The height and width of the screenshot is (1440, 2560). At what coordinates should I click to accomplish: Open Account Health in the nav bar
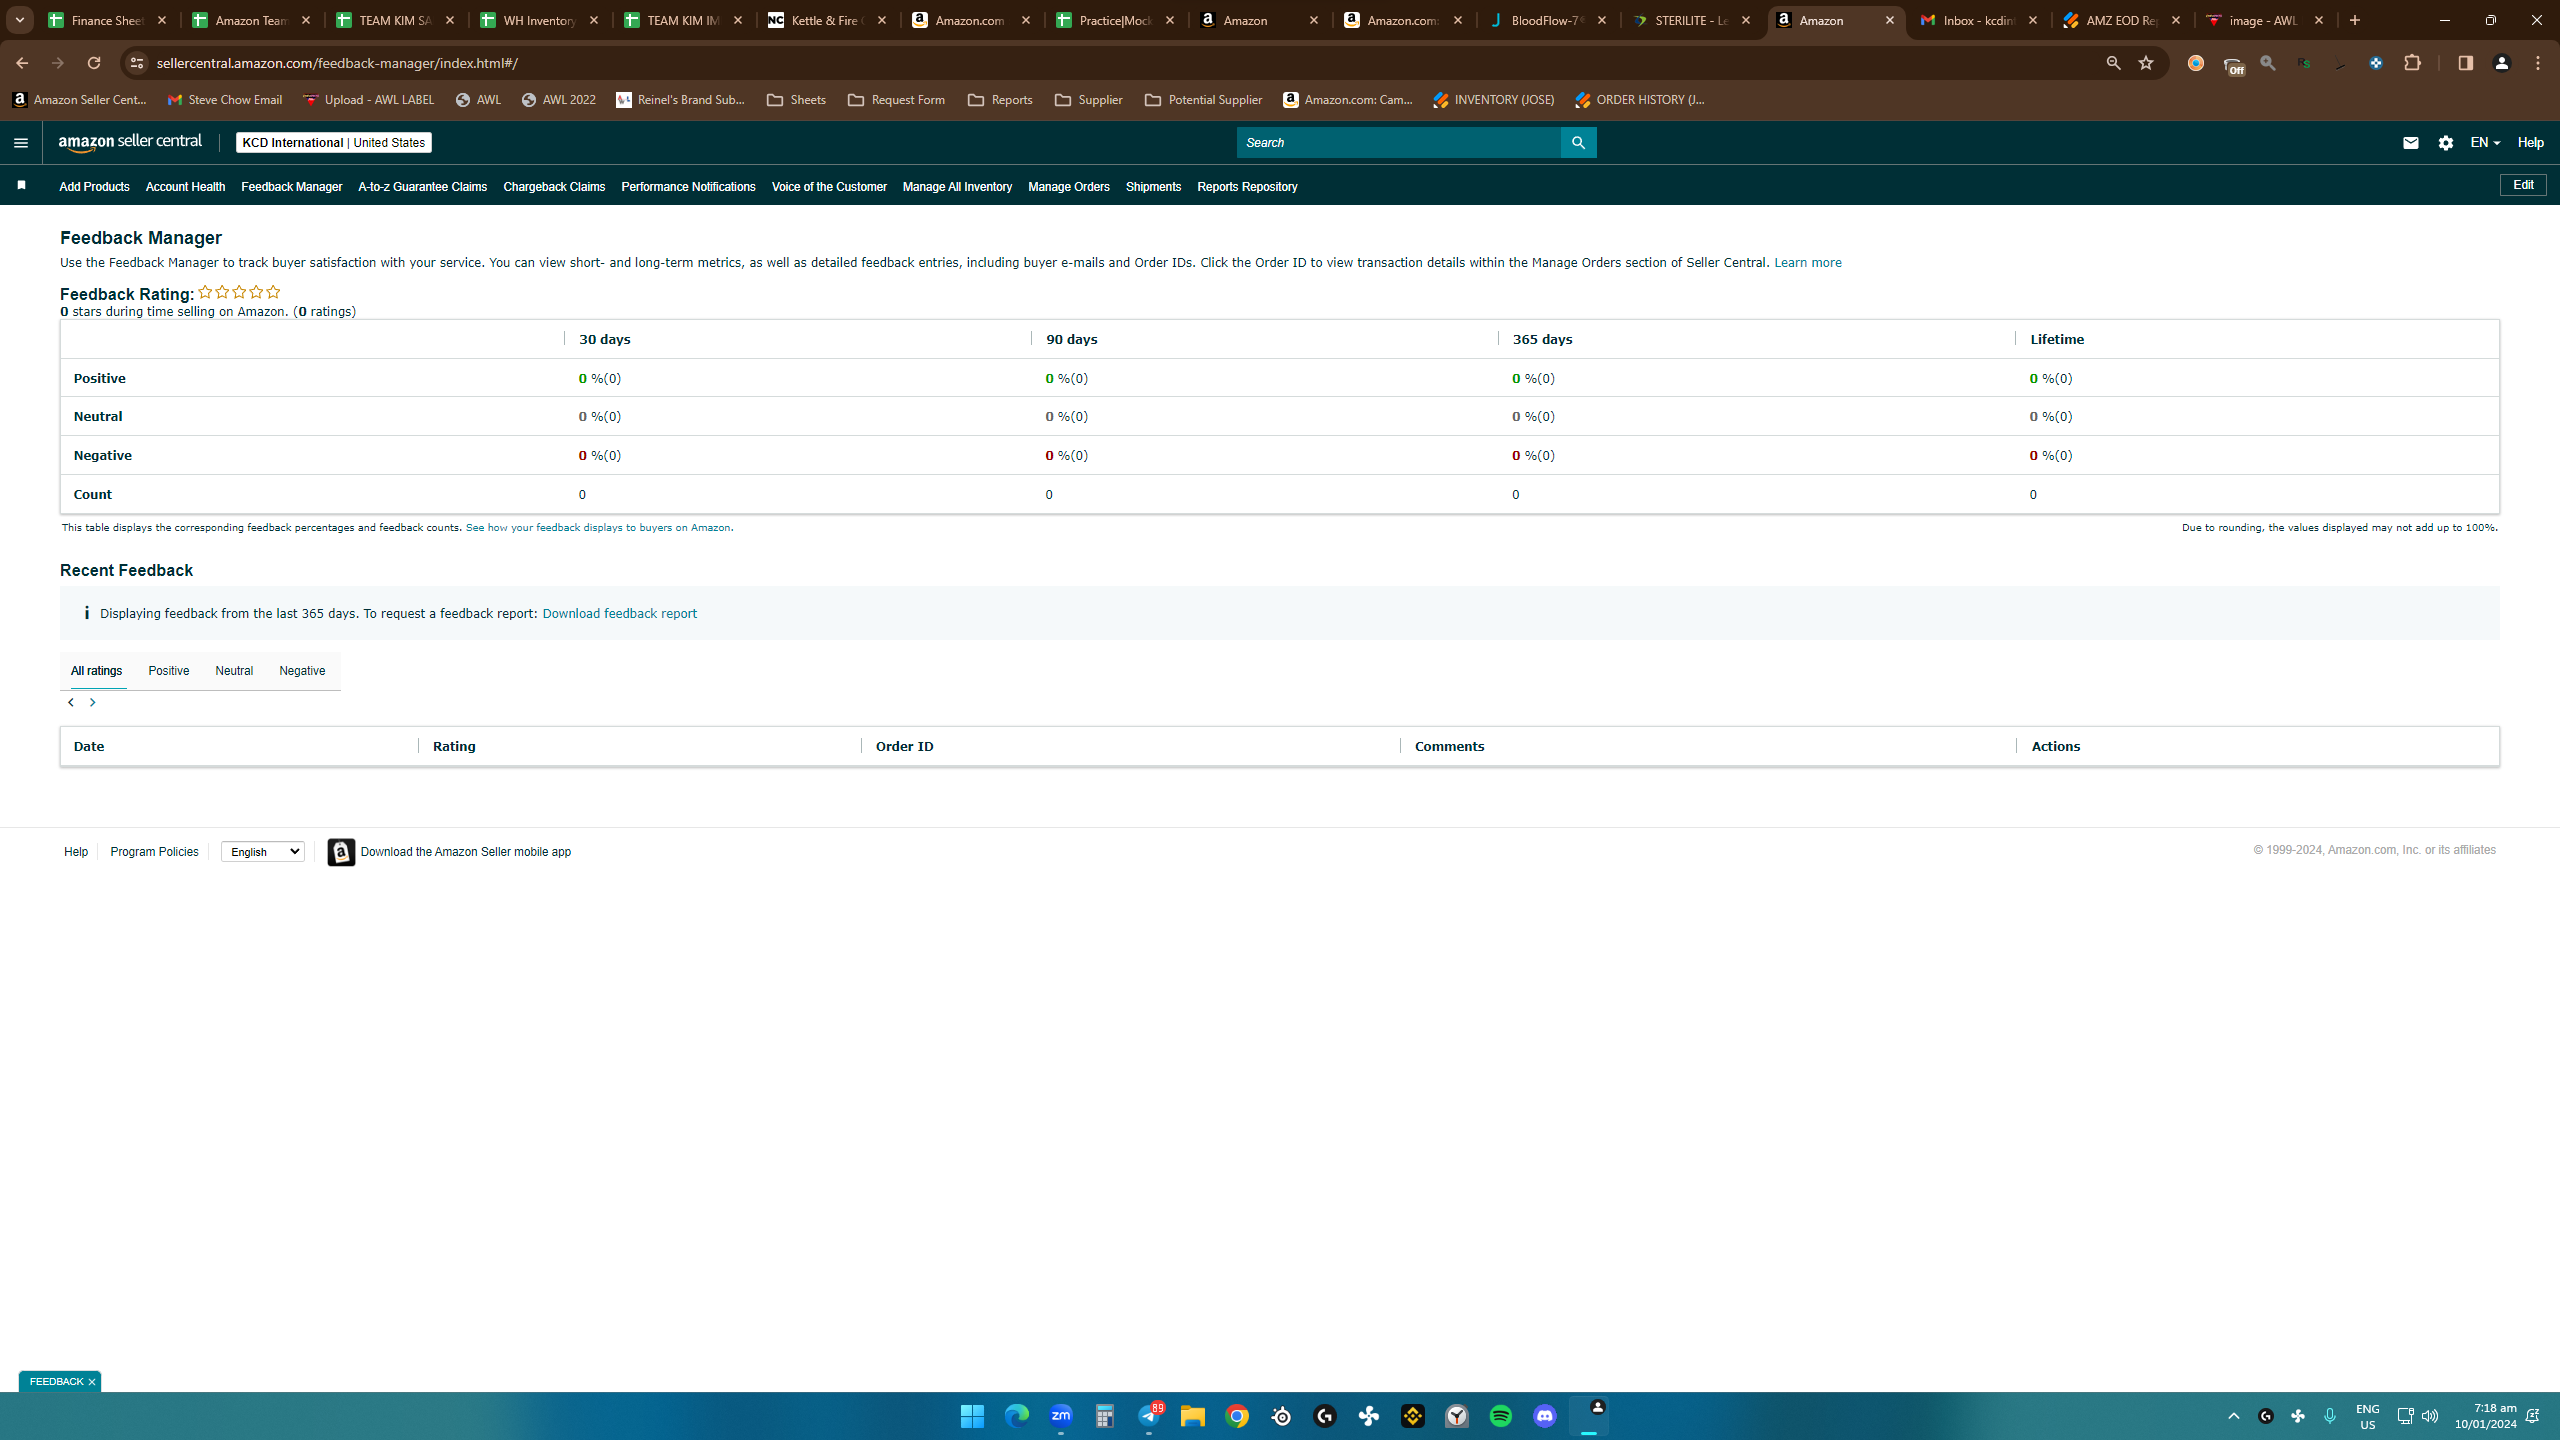point(185,187)
